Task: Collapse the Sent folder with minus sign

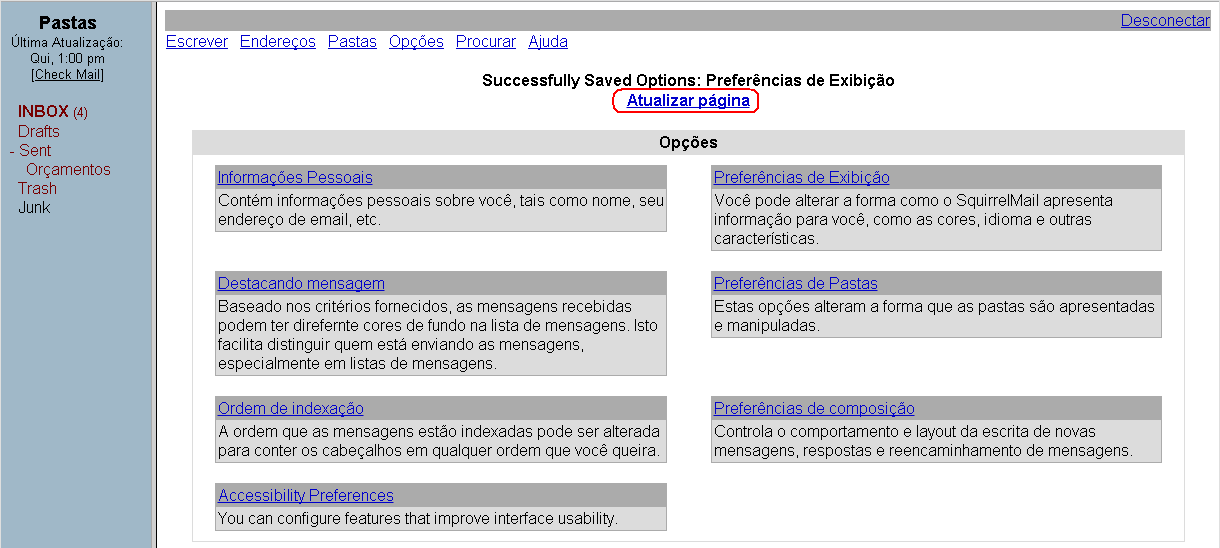Action: [12, 151]
